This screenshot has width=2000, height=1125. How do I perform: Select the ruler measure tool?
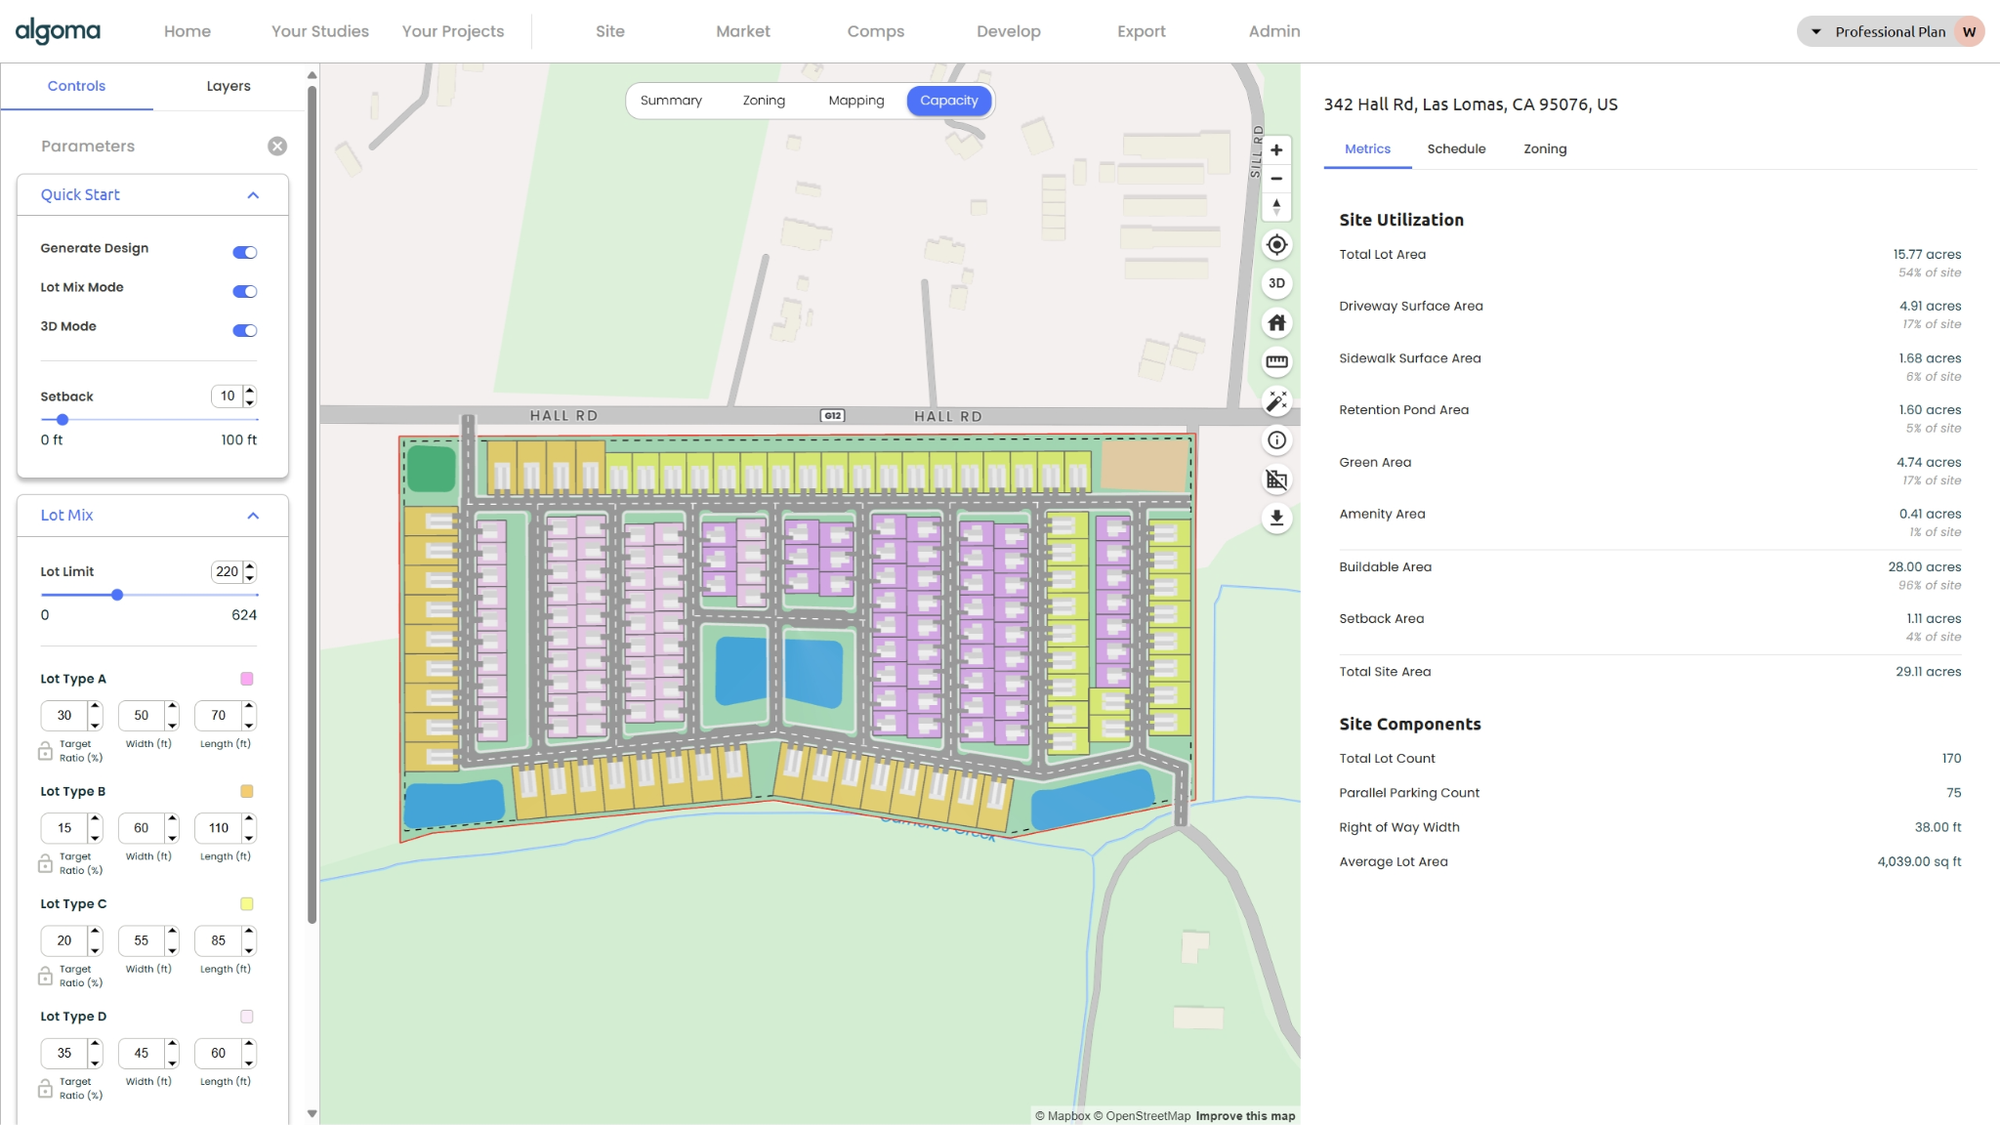coord(1276,362)
